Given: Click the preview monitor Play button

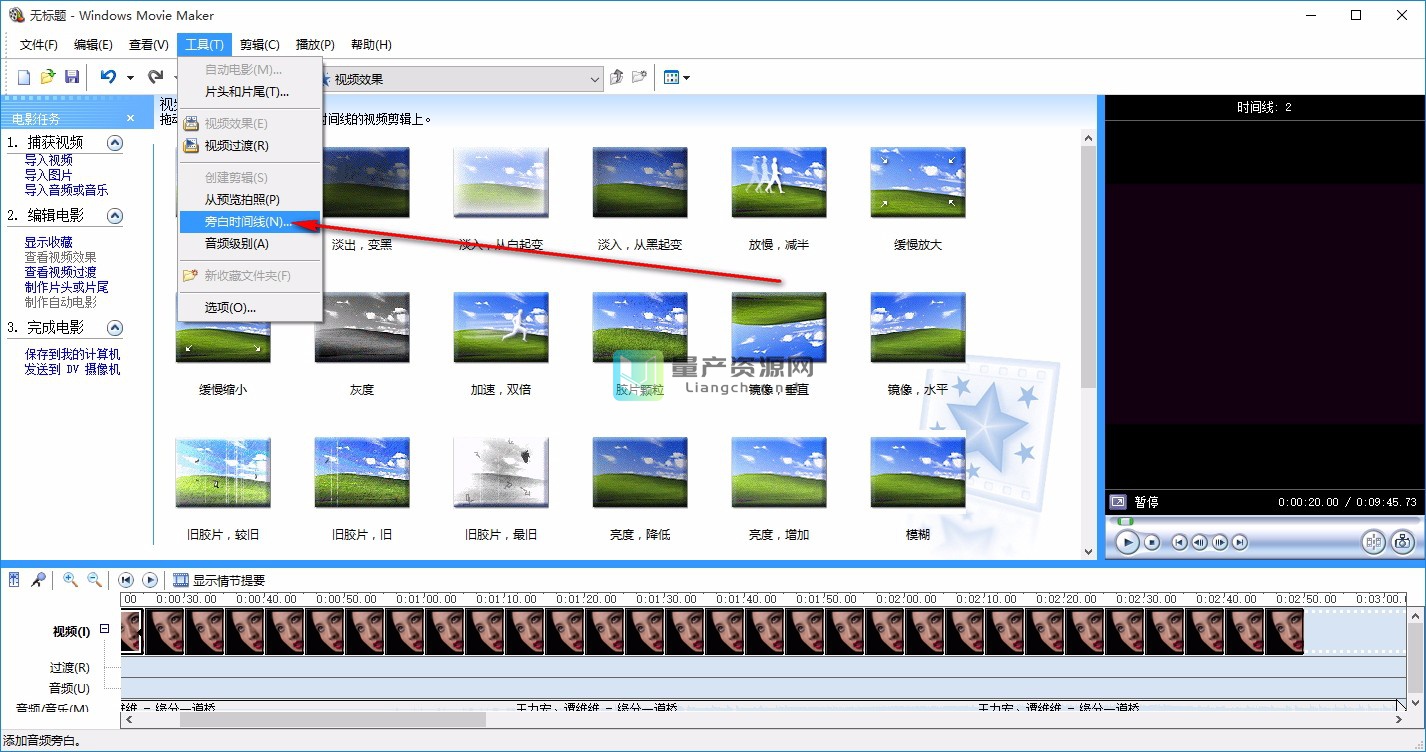Looking at the screenshot, I should 1127,542.
